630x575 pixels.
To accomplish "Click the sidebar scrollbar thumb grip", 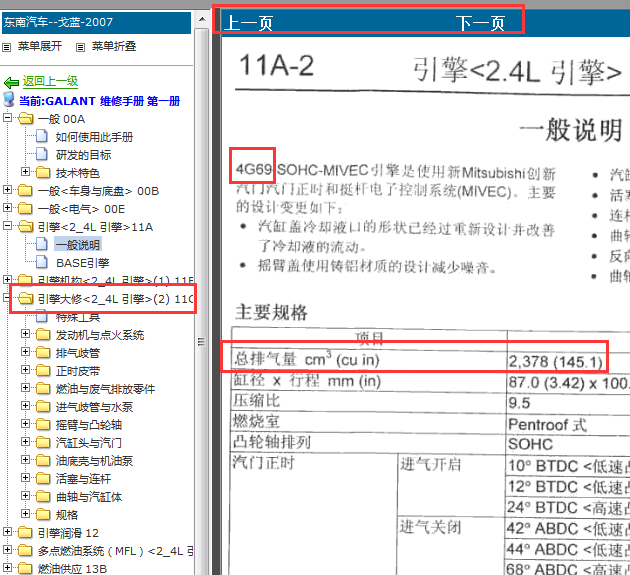I will (x=201, y=342).
